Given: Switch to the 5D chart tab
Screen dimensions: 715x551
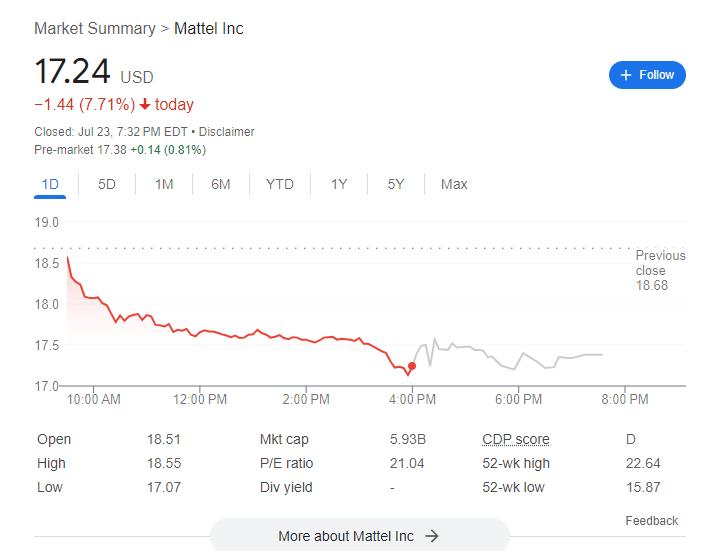Looking at the screenshot, I should click(x=107, y=184).
